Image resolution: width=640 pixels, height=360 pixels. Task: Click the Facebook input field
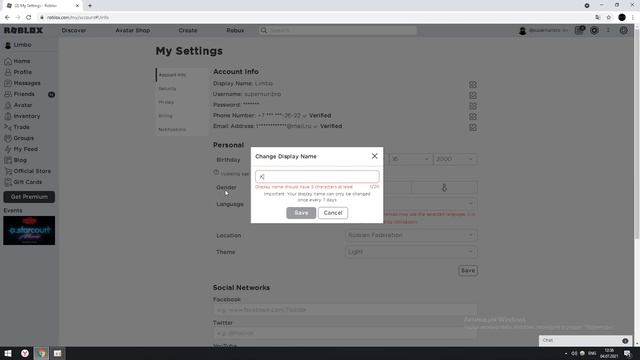tap(345, 310)
